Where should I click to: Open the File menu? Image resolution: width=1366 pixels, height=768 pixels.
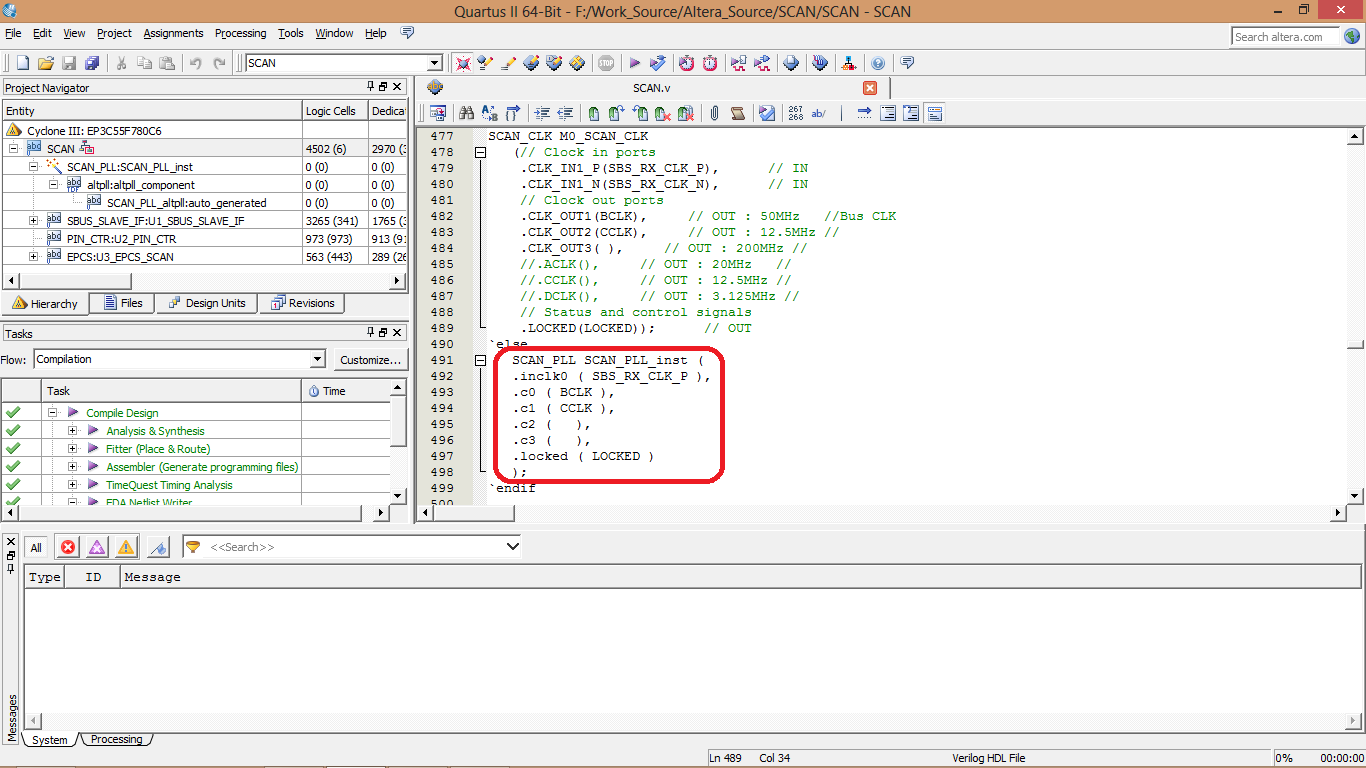pyautogui.click(x=13, y=33)
